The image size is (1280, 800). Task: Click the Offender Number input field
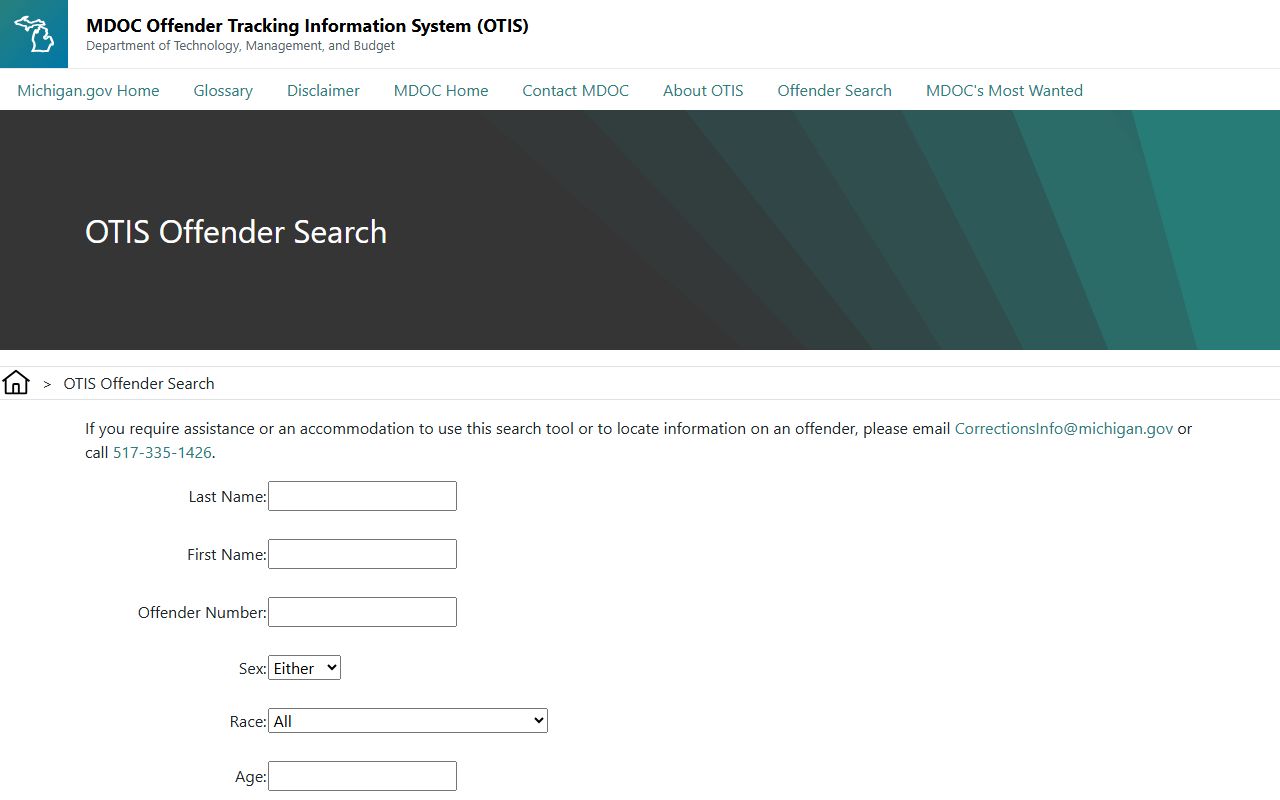point(362,612)
